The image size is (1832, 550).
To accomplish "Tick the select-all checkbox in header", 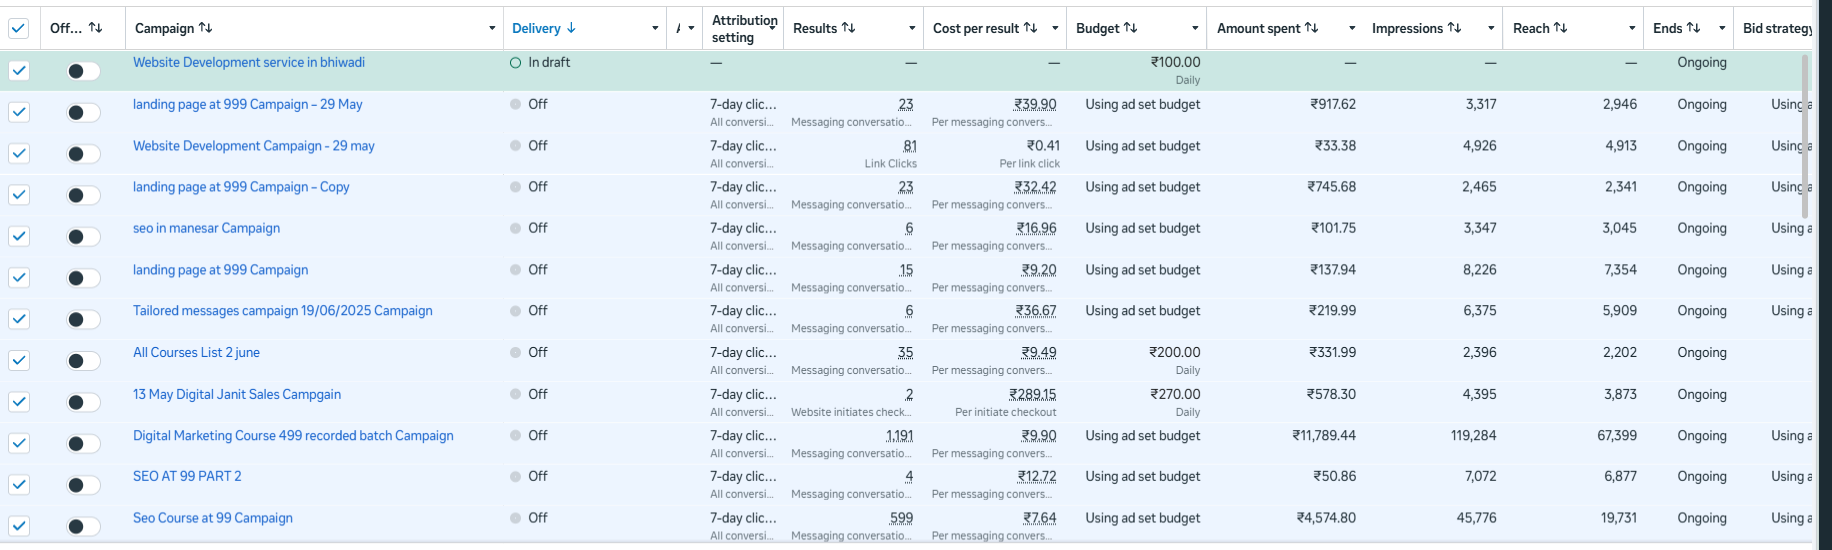I will click(x=19, y=28).
